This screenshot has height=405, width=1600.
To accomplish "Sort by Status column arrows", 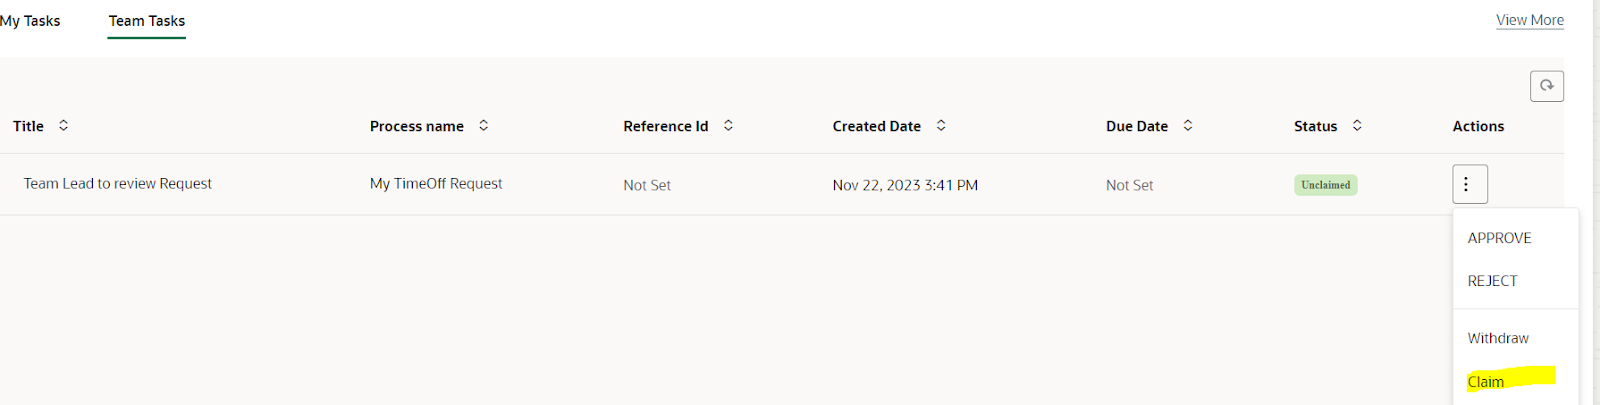I will pyautogui.click(x=1357, y=126).
